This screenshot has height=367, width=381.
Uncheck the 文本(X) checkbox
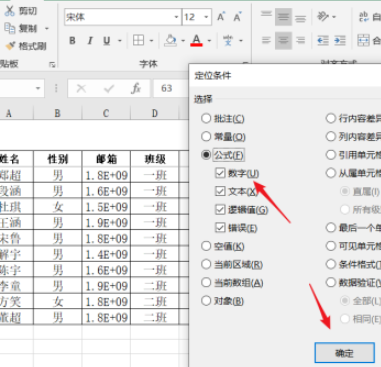pyautogui.click(x=220, y=191)
